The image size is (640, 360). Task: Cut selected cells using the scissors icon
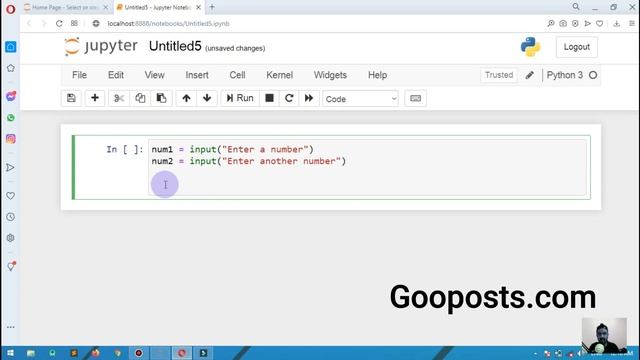click(119, 98)
